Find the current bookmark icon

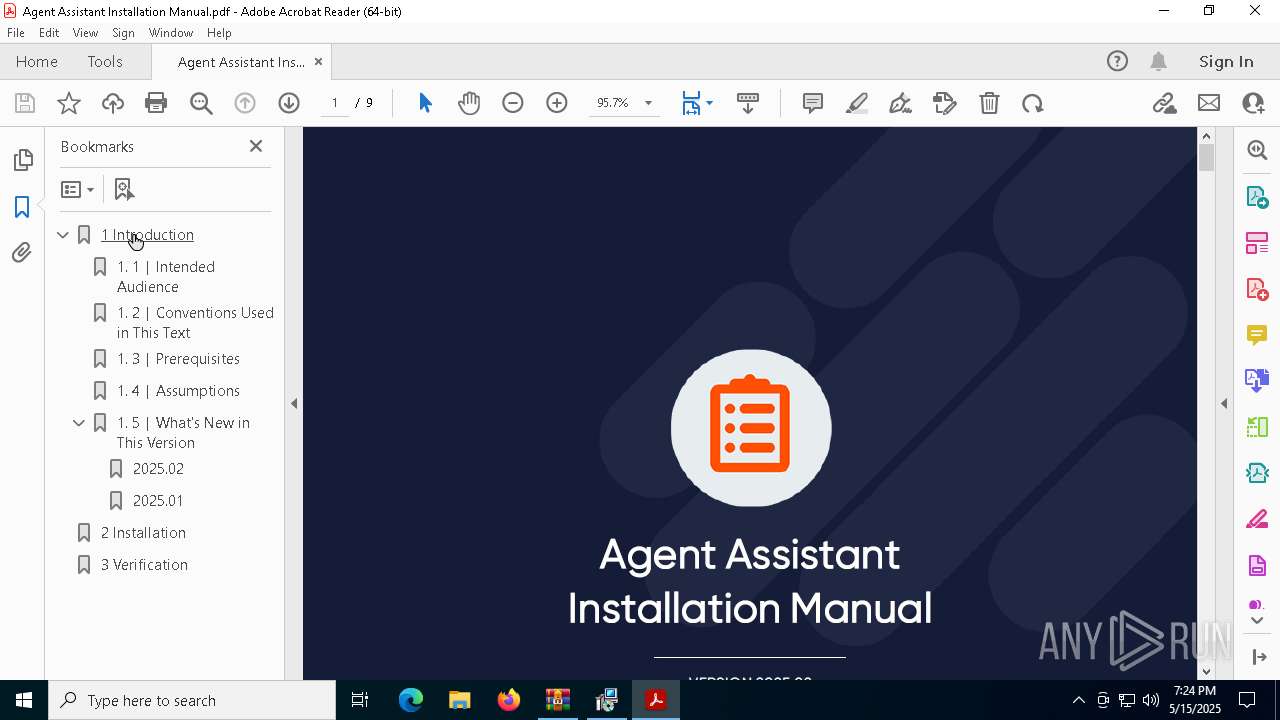pos(124,189)
